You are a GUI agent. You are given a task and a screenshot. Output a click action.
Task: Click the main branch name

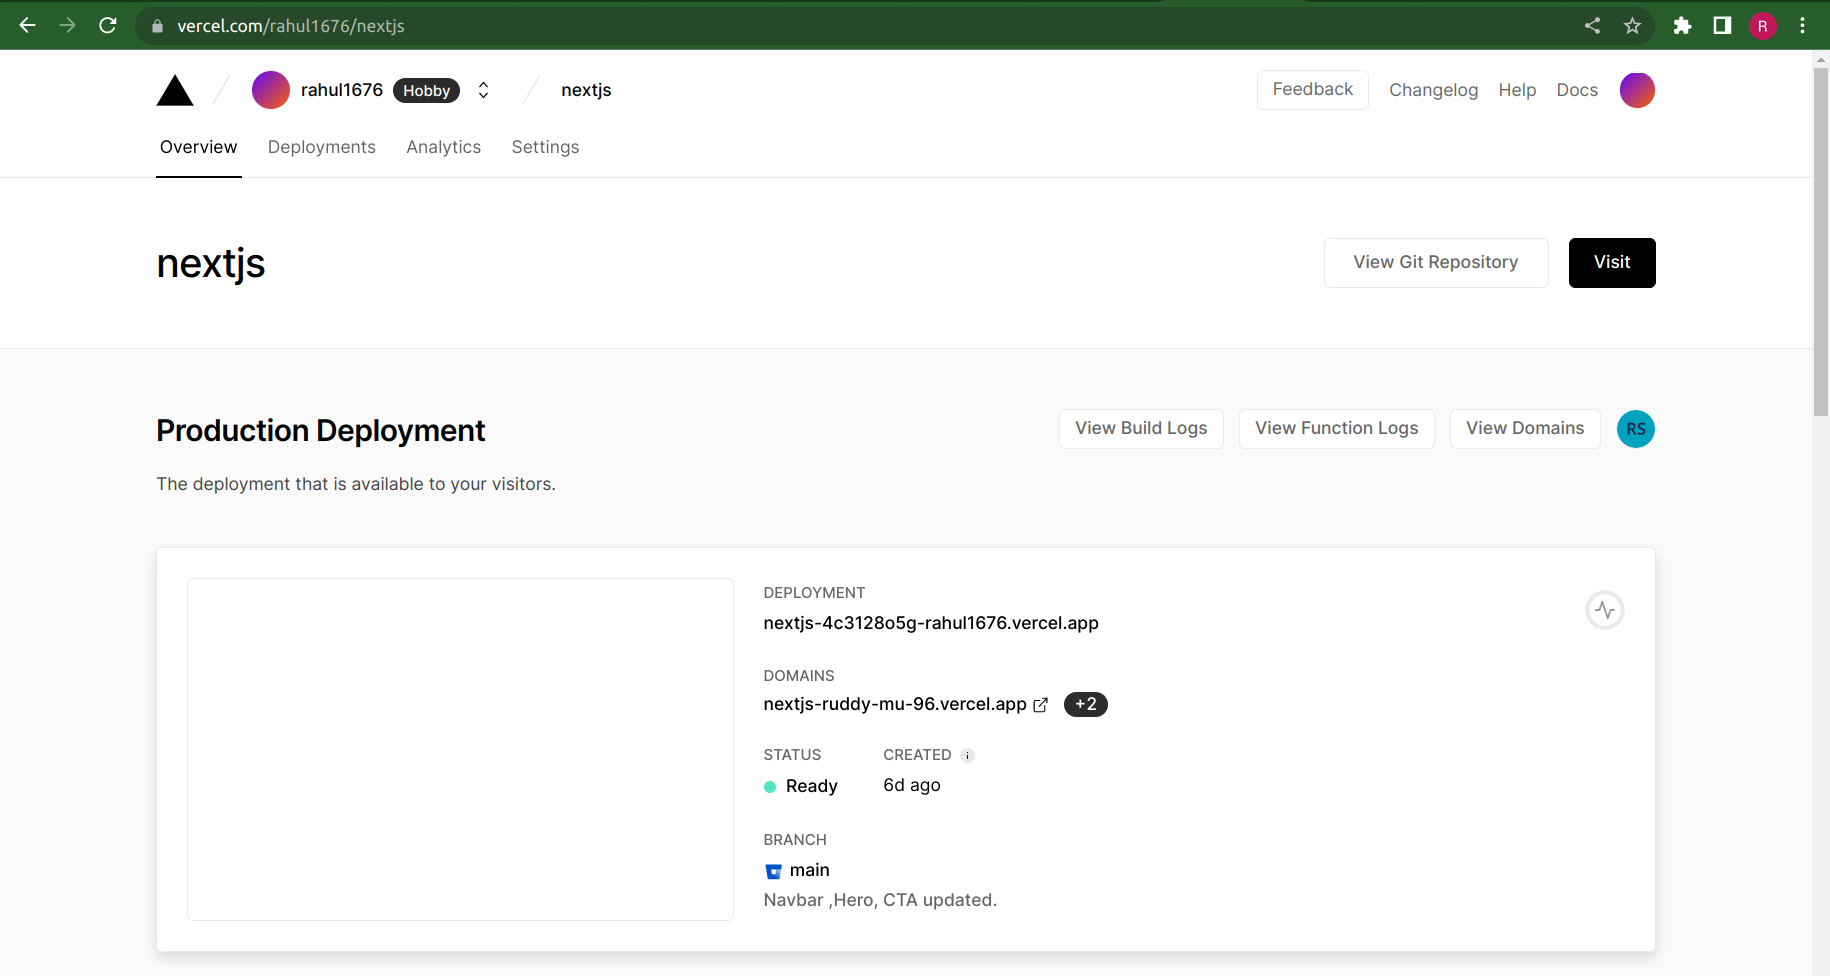pos(810,870)
